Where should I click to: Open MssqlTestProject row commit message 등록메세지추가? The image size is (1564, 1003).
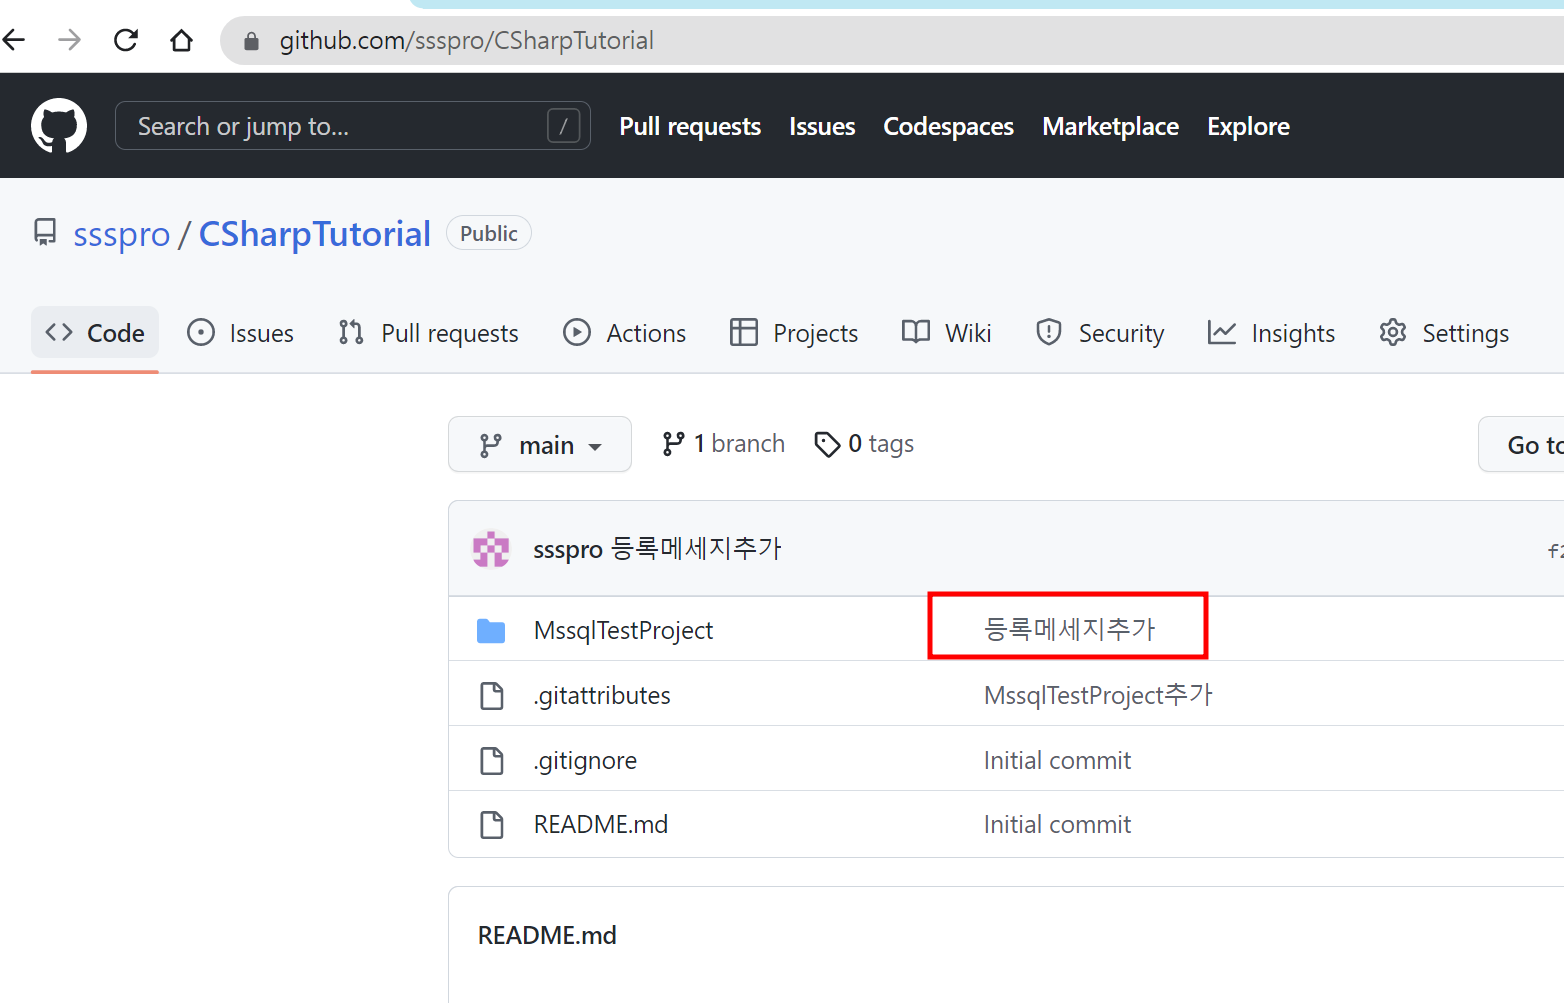pyautogui.click(x=1070, y=629)
